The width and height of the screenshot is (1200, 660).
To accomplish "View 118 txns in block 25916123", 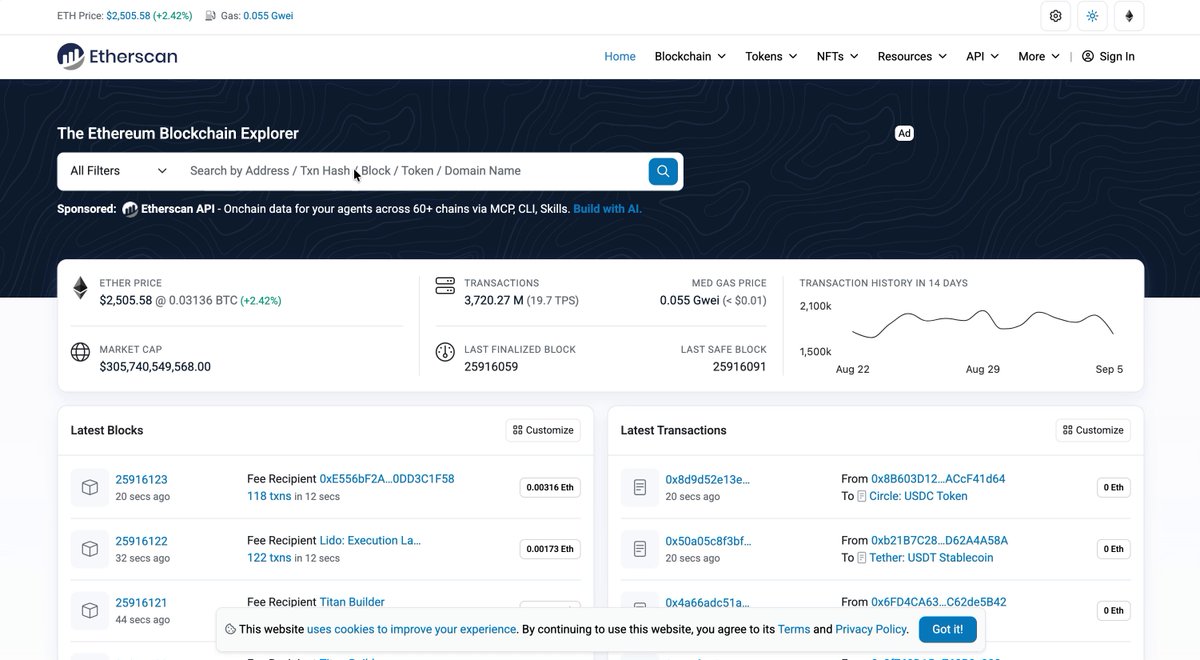I will click(269, 496).
